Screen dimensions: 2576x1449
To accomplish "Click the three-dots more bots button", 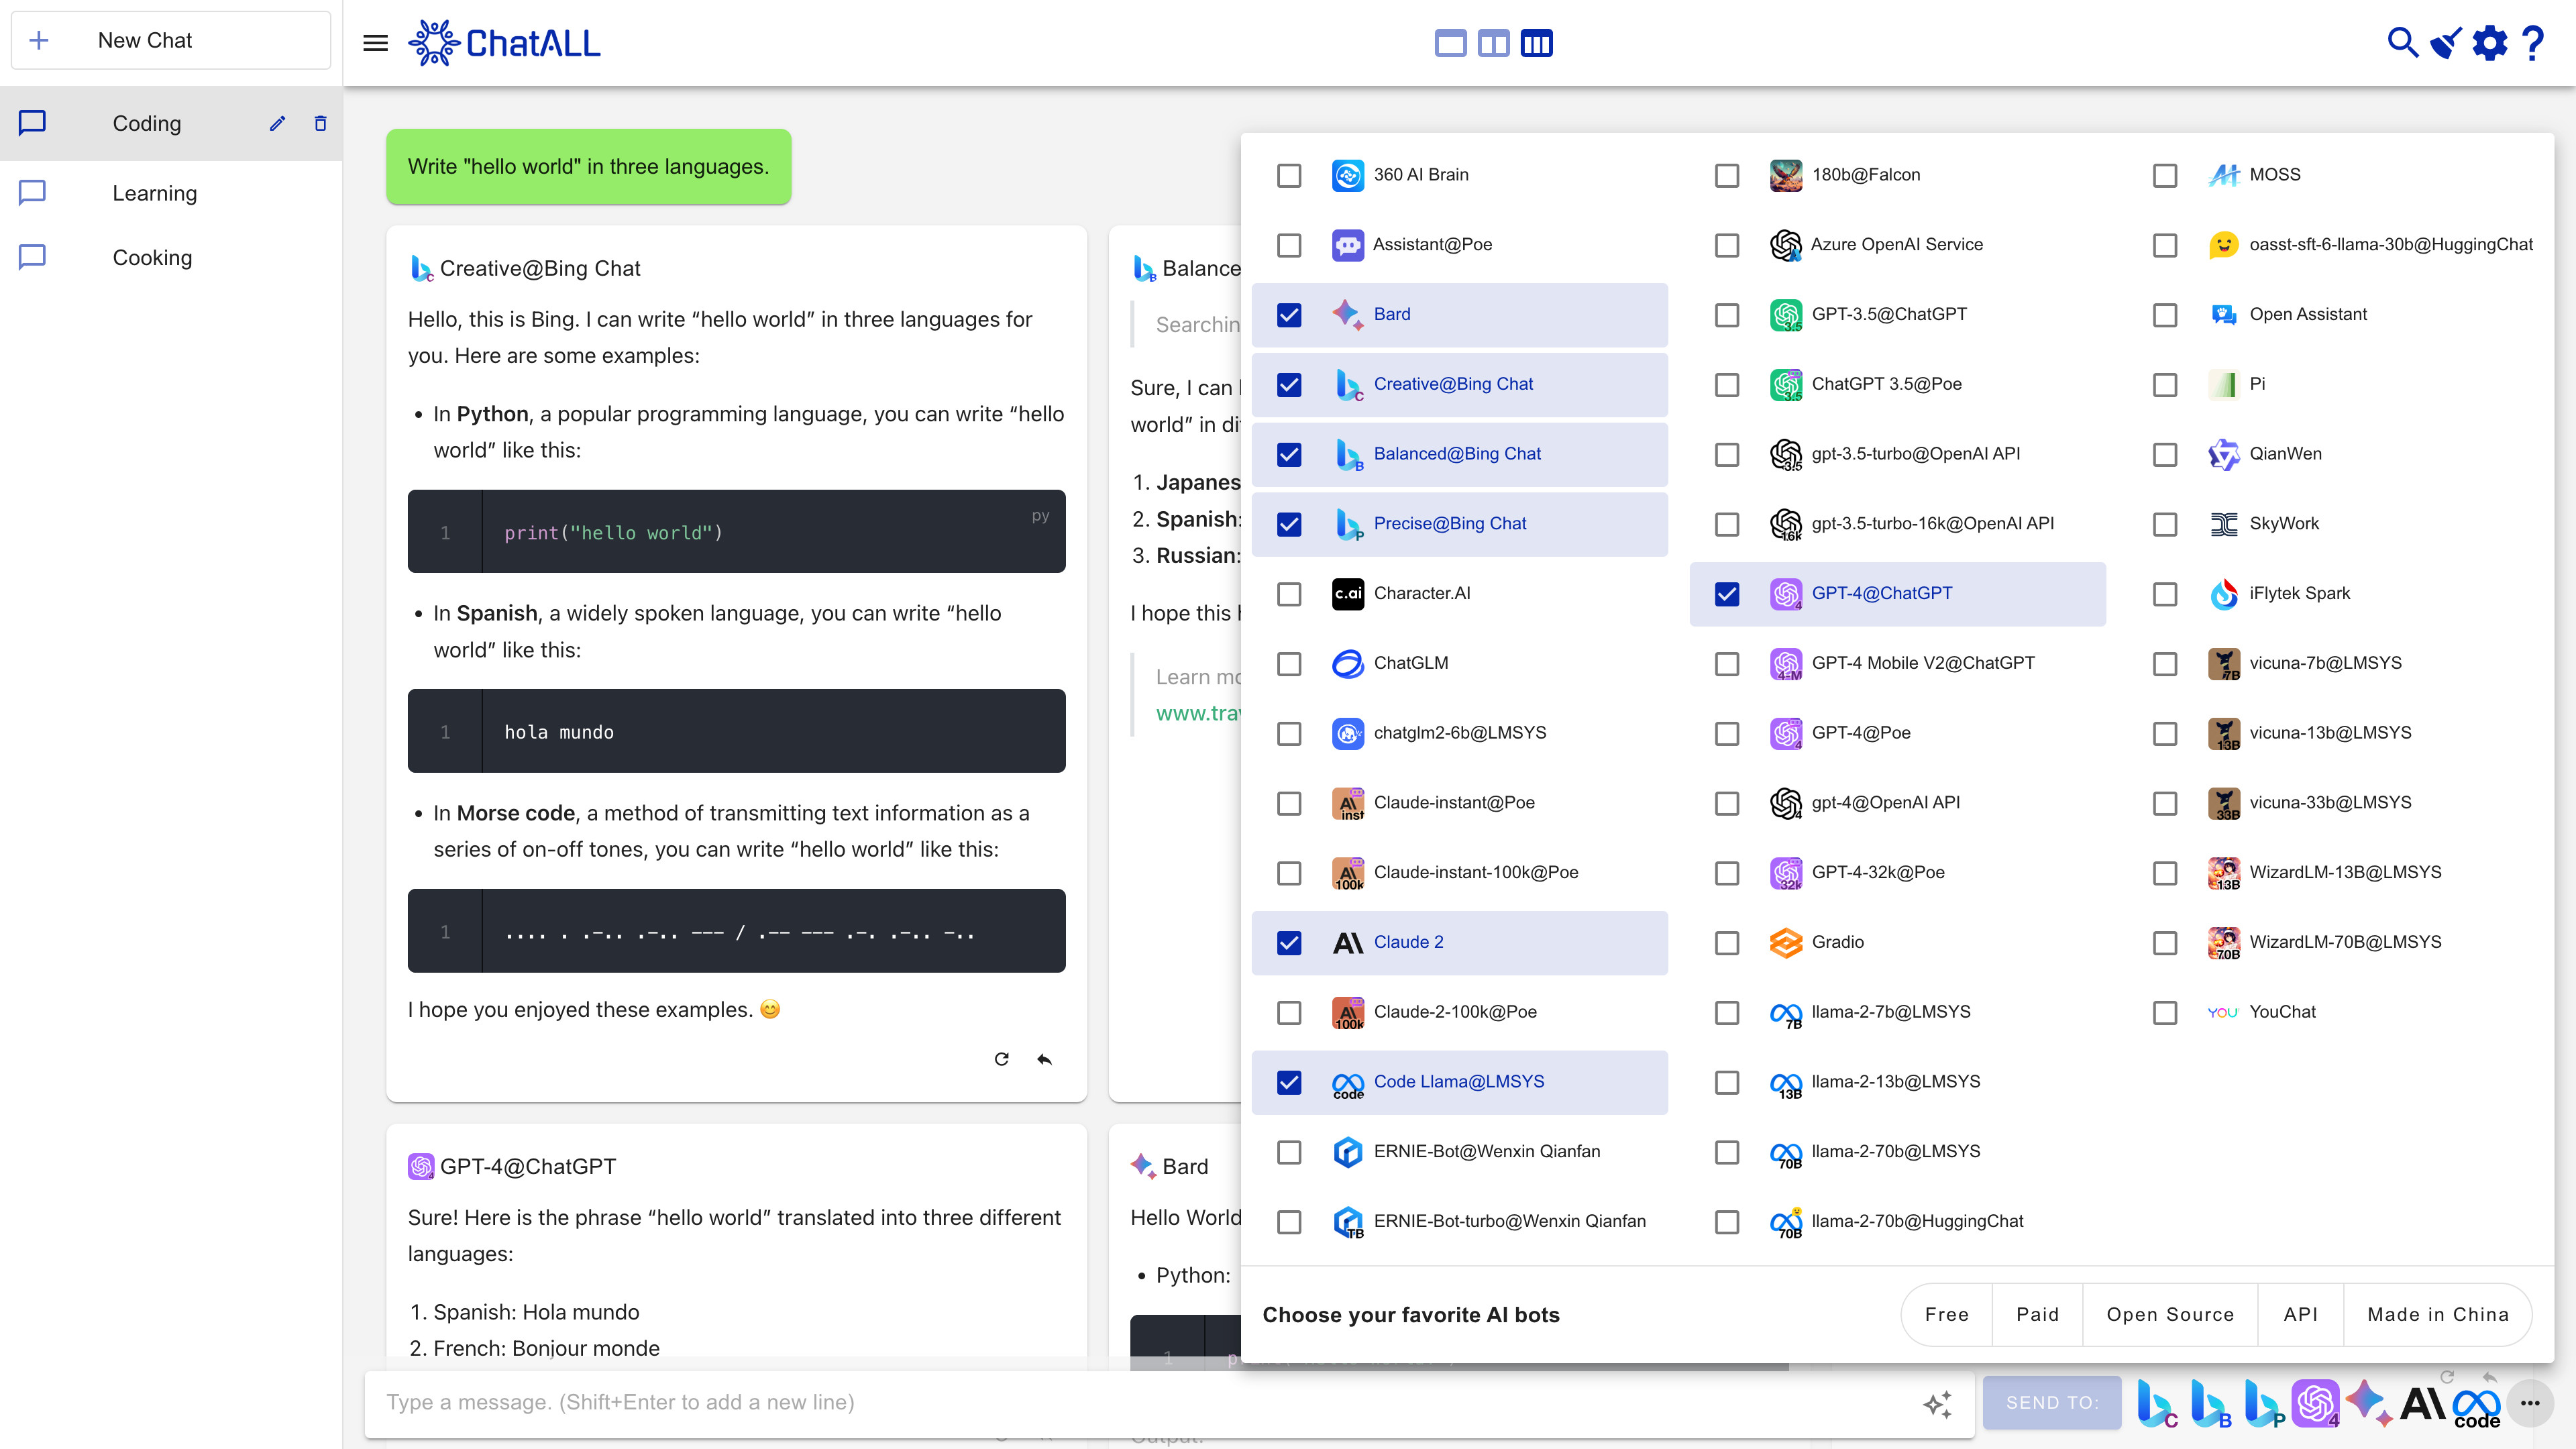I will coord(2530,1403).
